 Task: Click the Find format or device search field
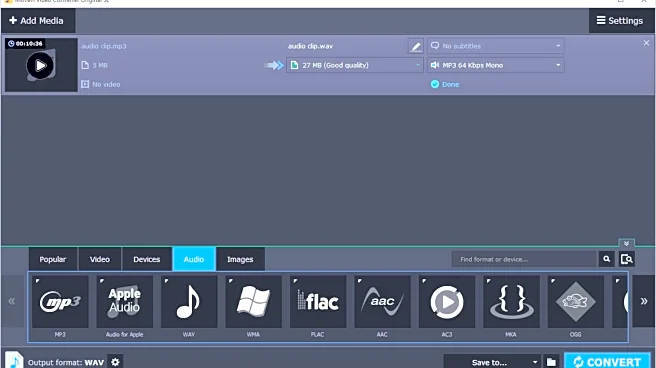pos(524,259)
